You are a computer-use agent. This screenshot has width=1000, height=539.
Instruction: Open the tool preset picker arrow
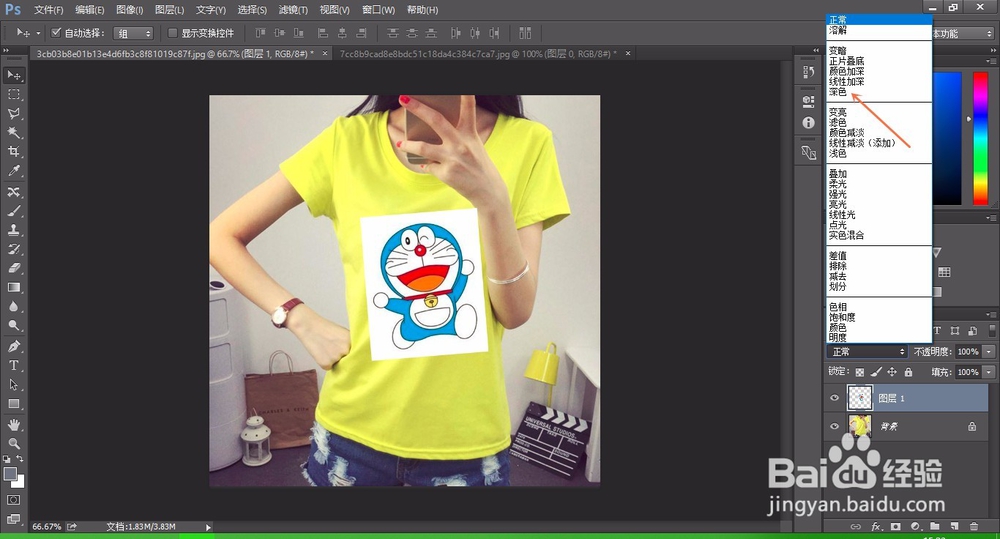38,33
